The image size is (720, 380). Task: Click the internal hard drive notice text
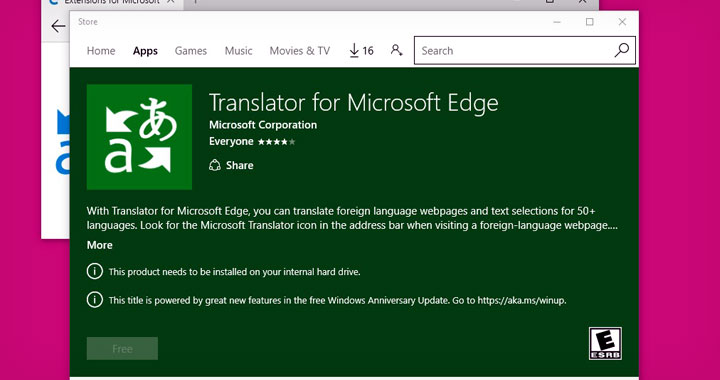click(235, 272)
